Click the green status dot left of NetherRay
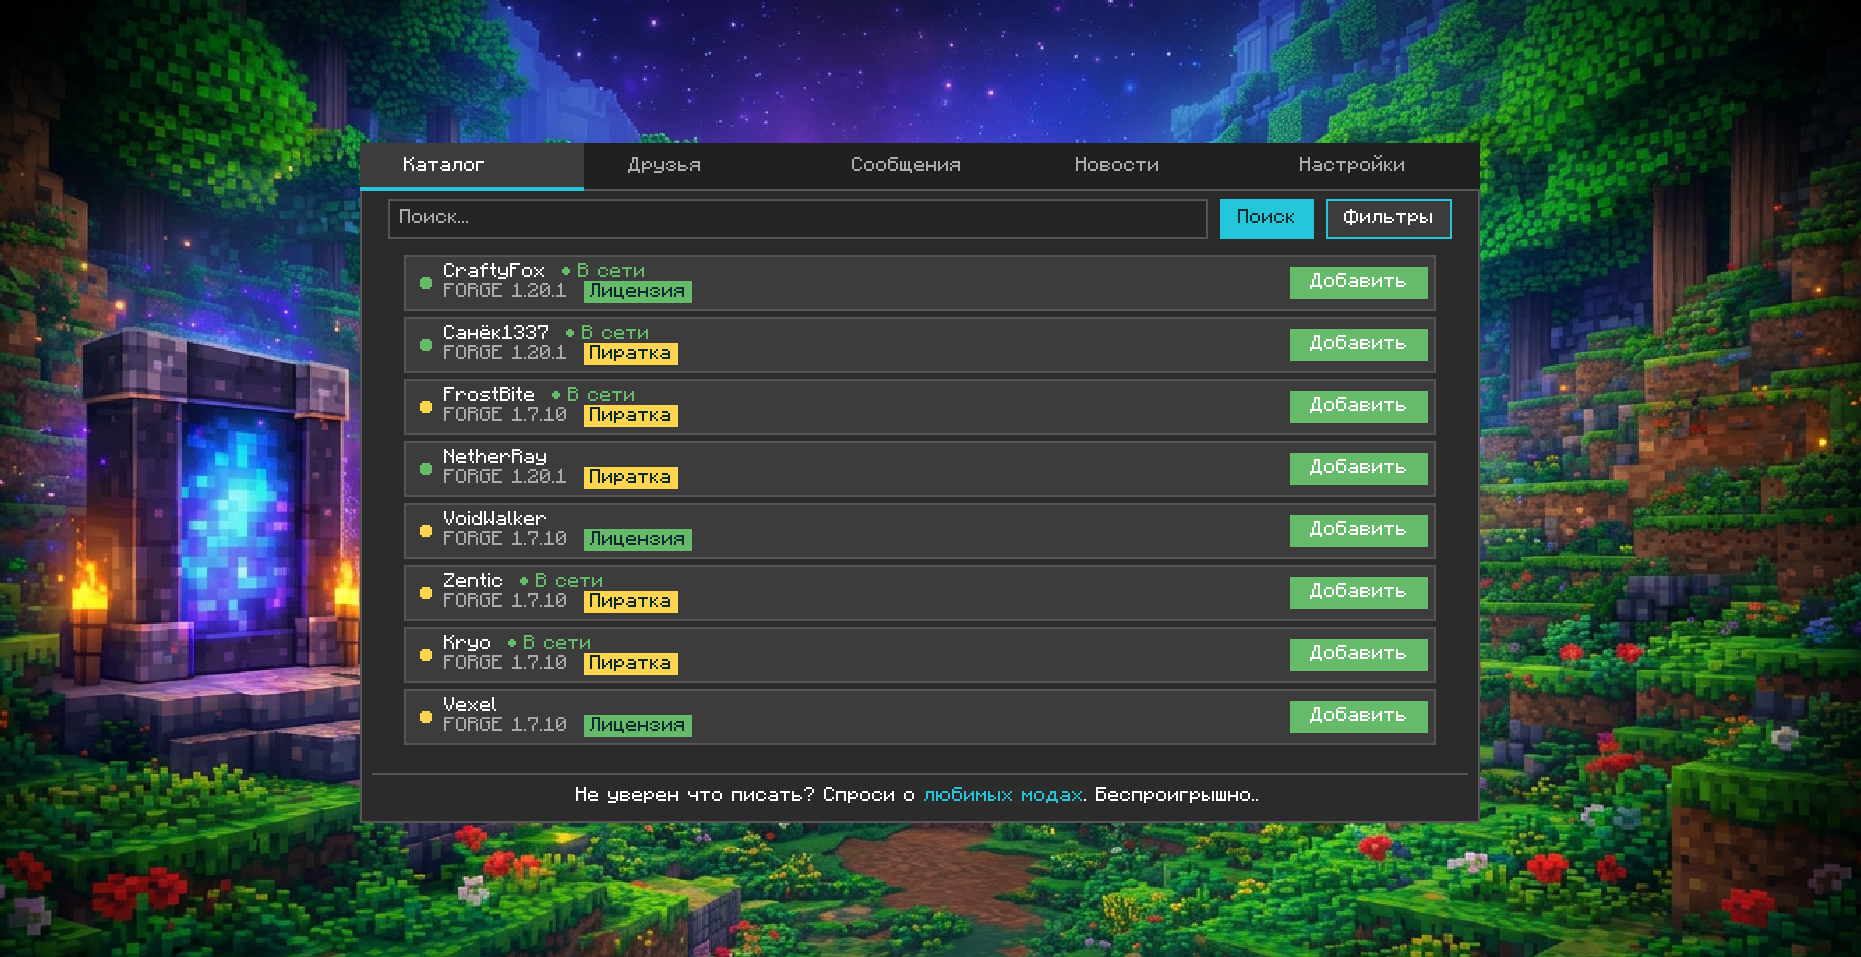This screenshot has width=1861, height=957. 426,469
